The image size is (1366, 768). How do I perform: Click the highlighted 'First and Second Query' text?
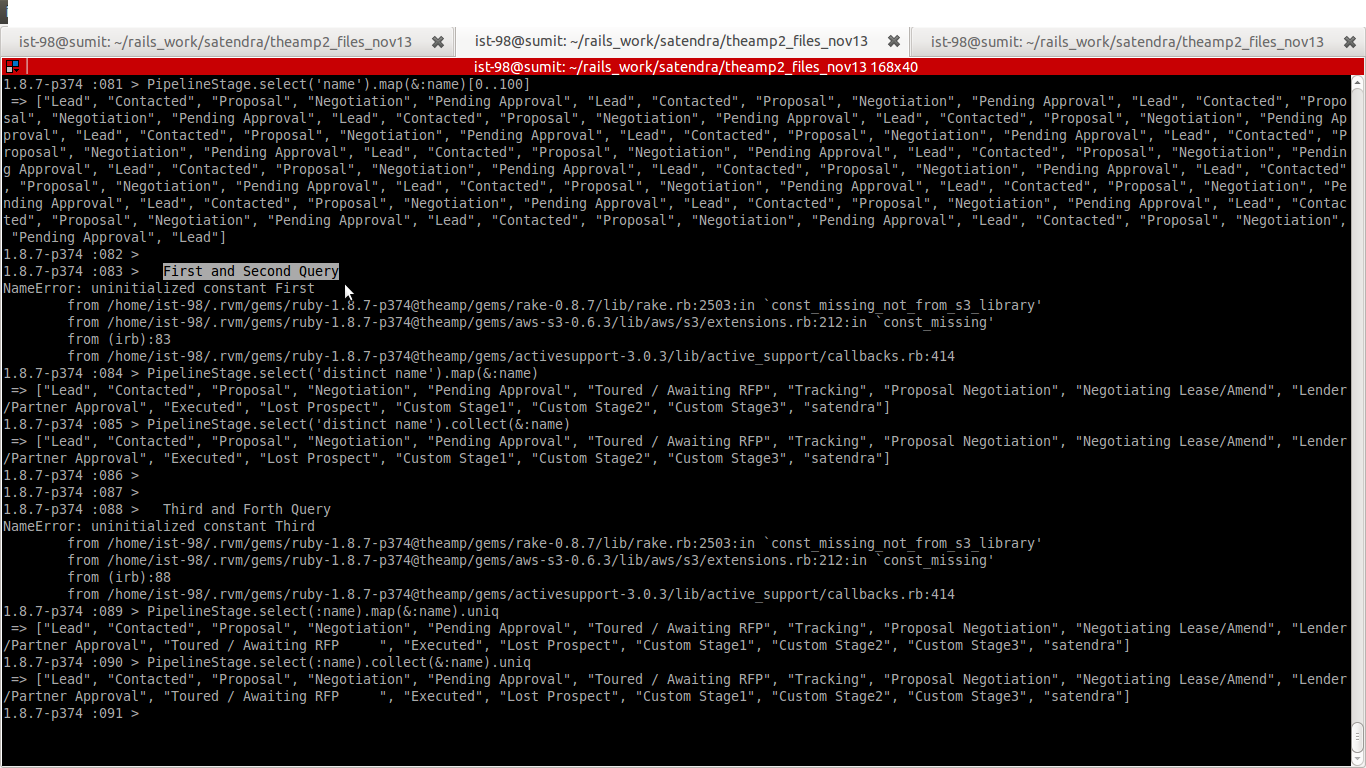(x=251, y=271)
